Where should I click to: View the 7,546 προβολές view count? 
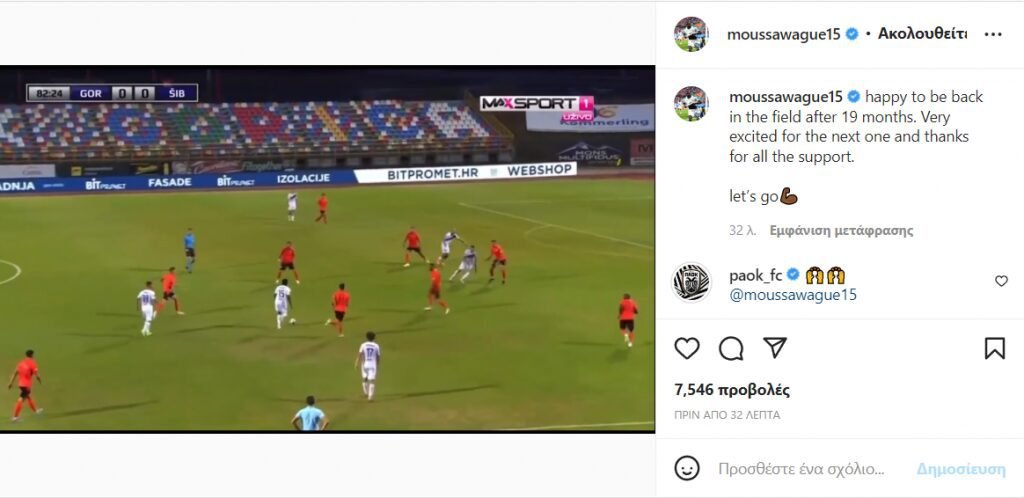click(x=732, y=390)
